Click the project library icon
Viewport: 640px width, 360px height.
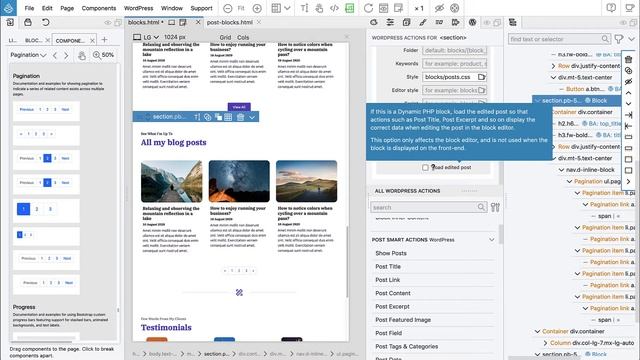(28, 22)
